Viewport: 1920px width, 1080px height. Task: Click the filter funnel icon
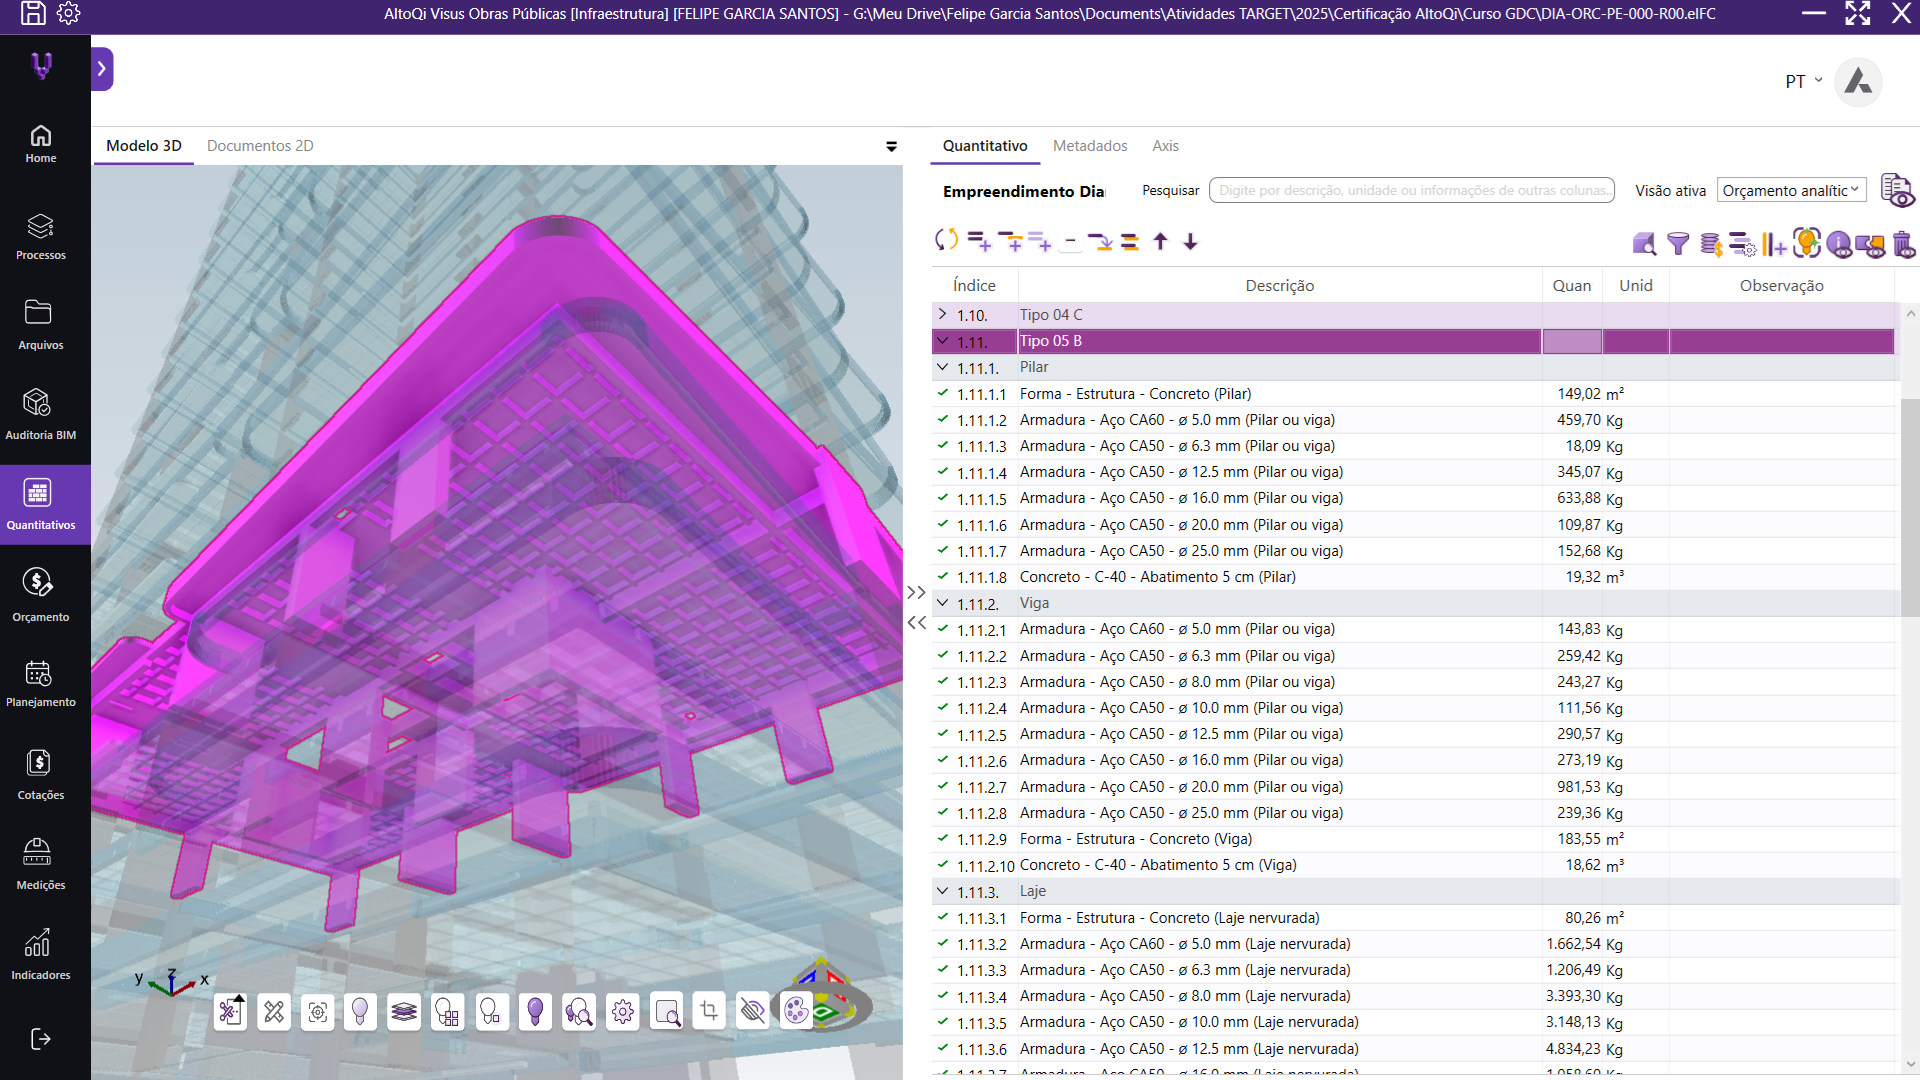(1678, 243)
